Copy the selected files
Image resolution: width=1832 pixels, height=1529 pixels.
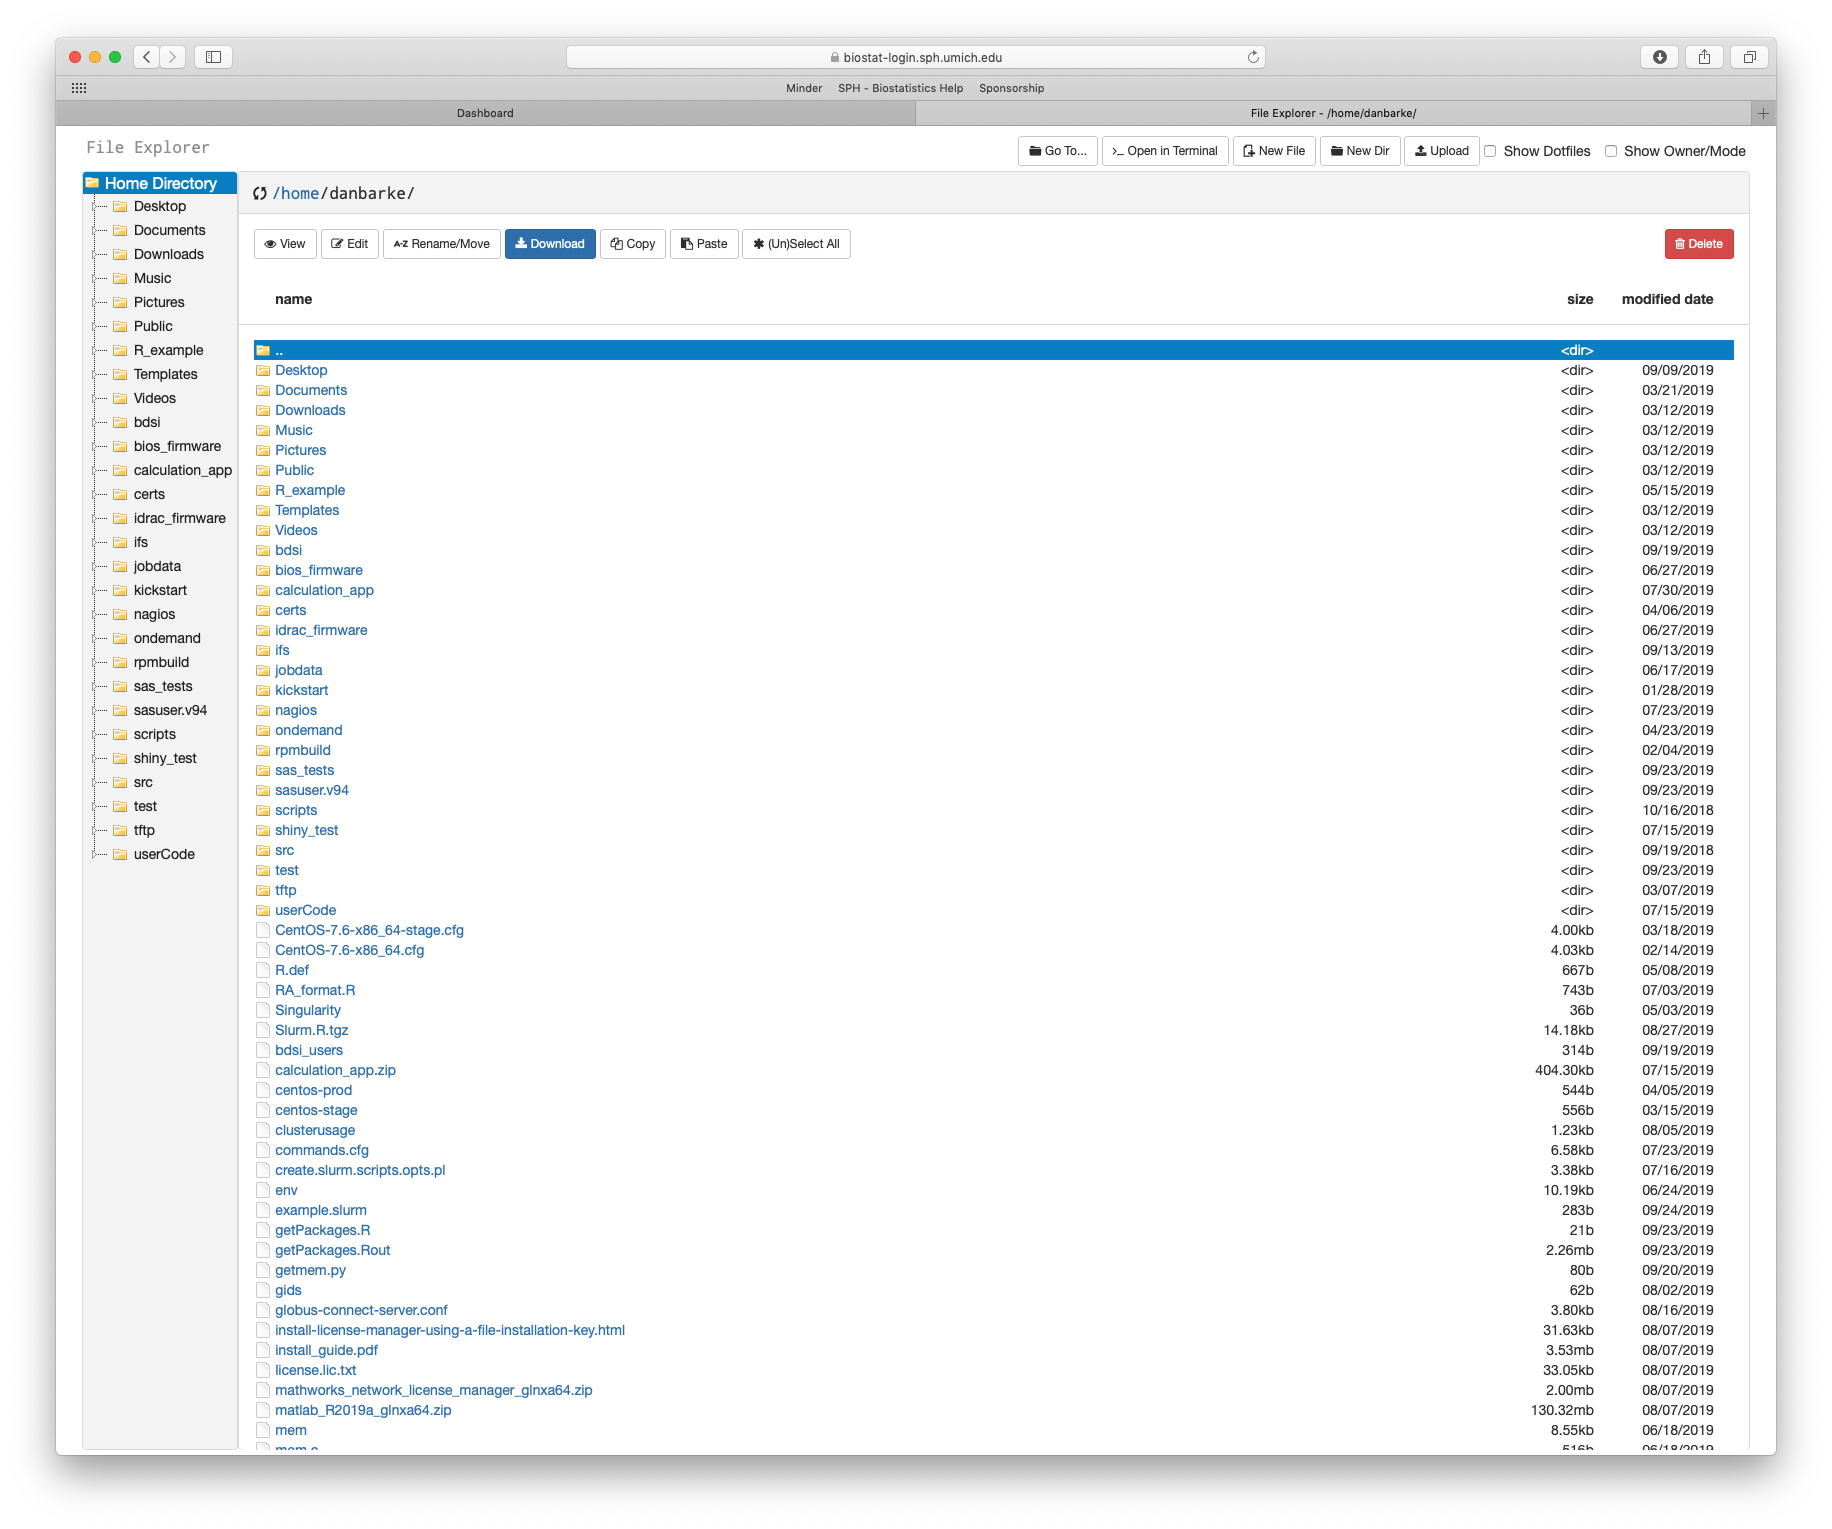tap(632, 243)
